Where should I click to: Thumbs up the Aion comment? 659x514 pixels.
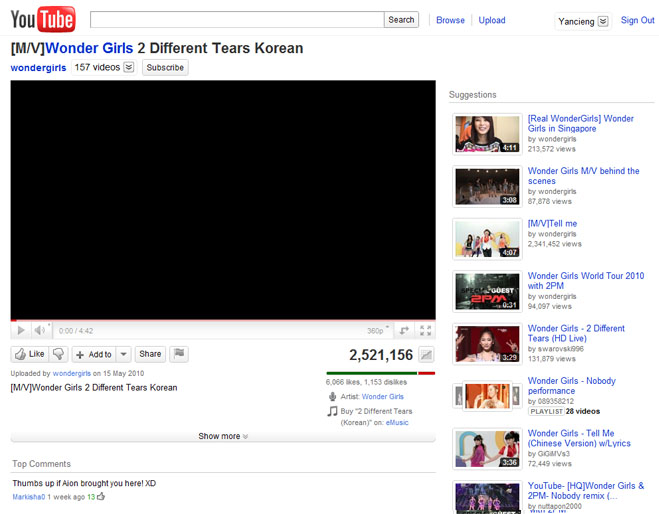click(101, 496)
